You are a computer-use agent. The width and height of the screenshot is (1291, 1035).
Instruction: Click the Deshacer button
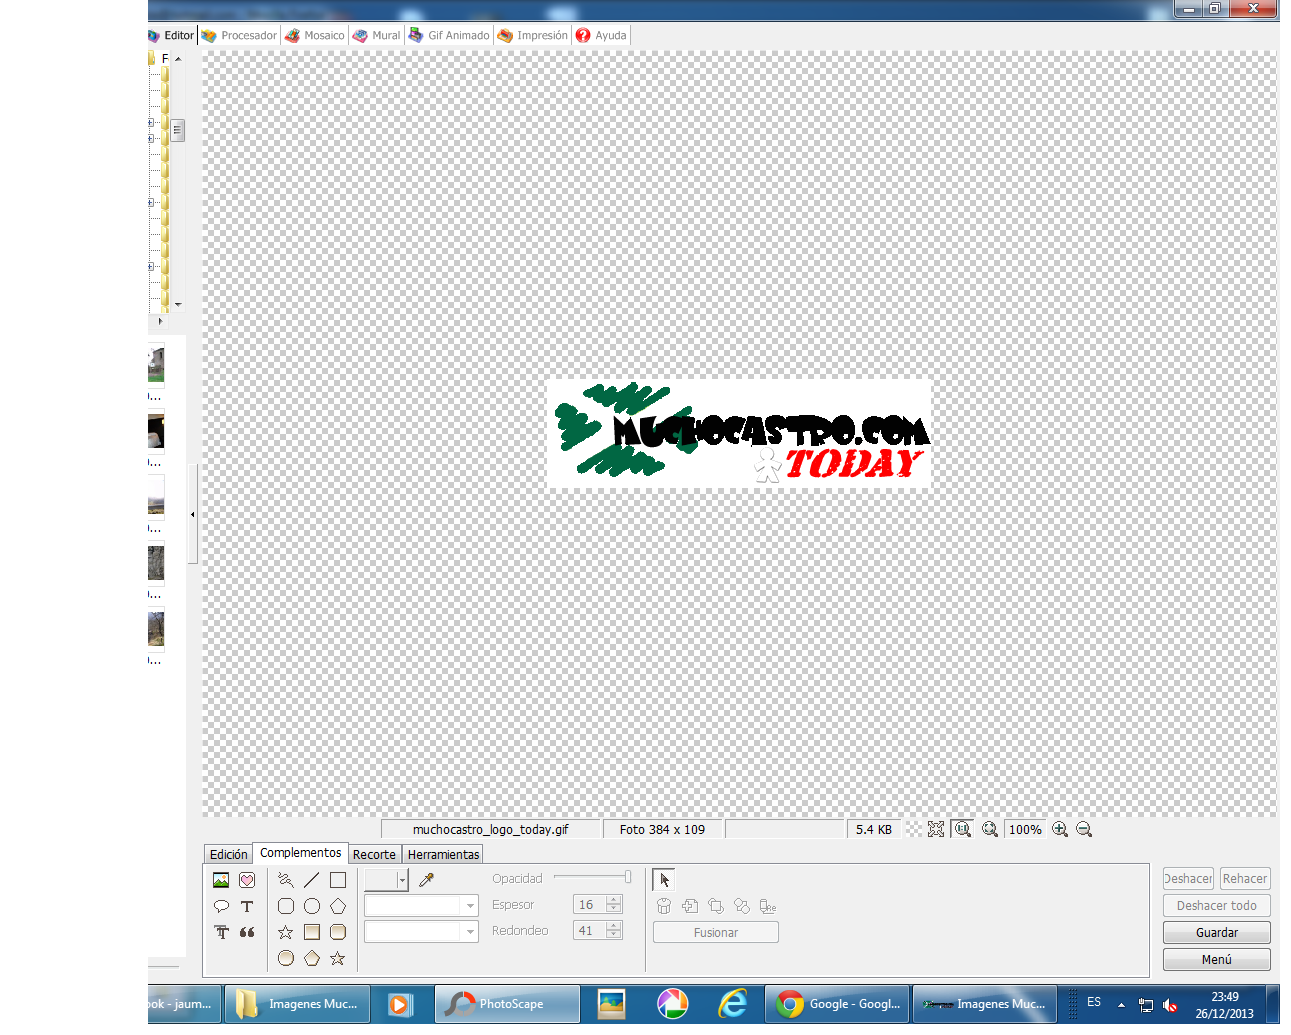point(1188,878)
